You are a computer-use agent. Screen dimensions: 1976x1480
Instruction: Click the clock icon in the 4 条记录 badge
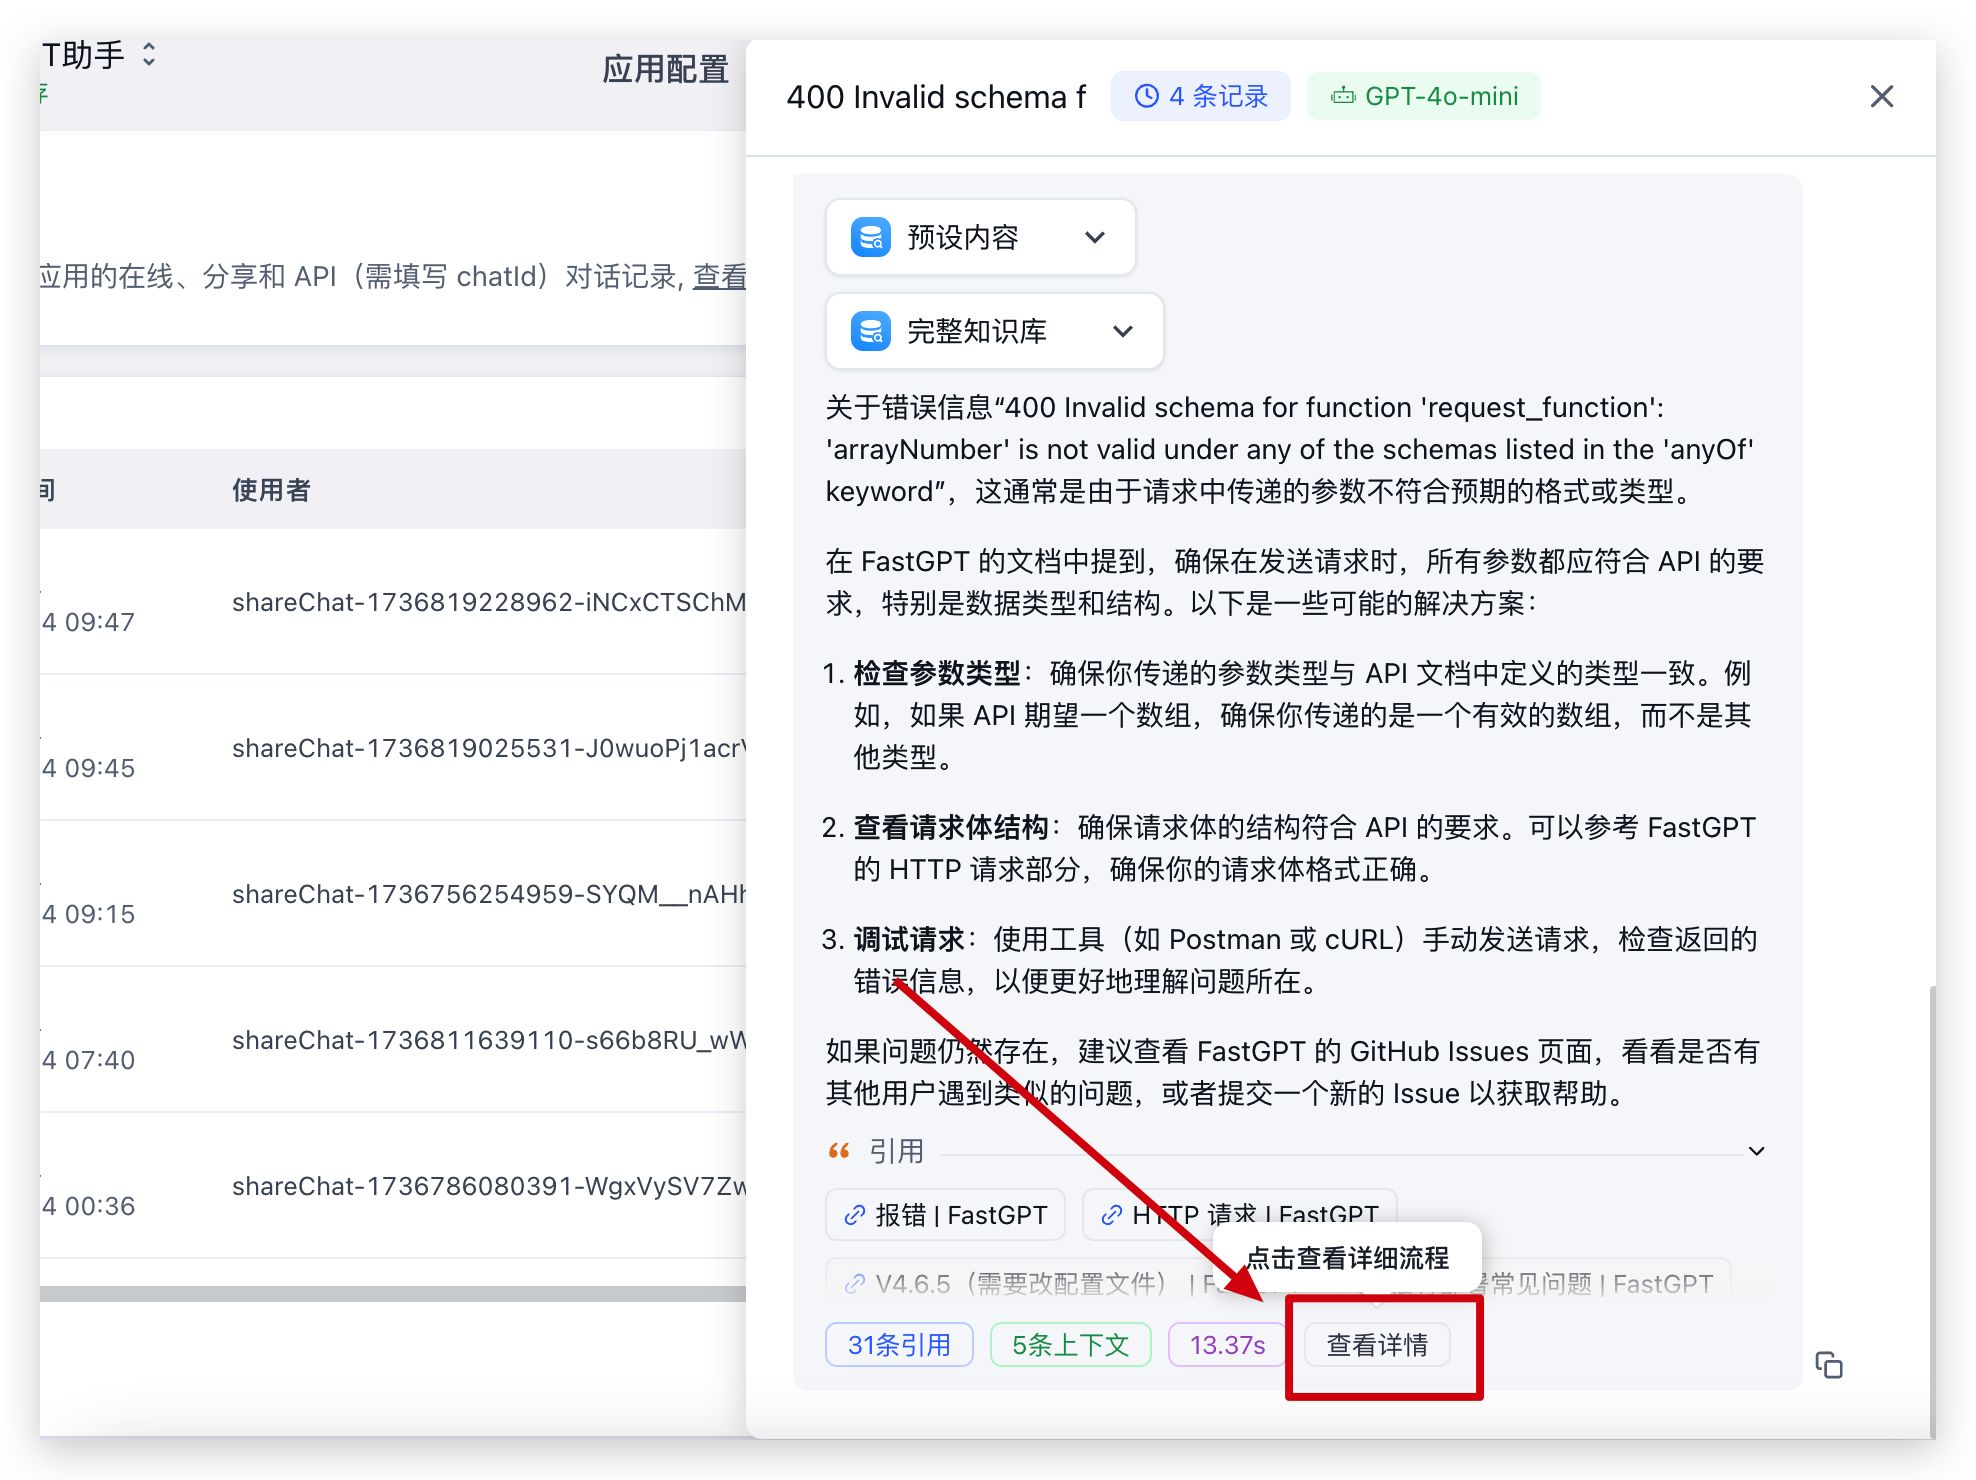point(1147,96)
